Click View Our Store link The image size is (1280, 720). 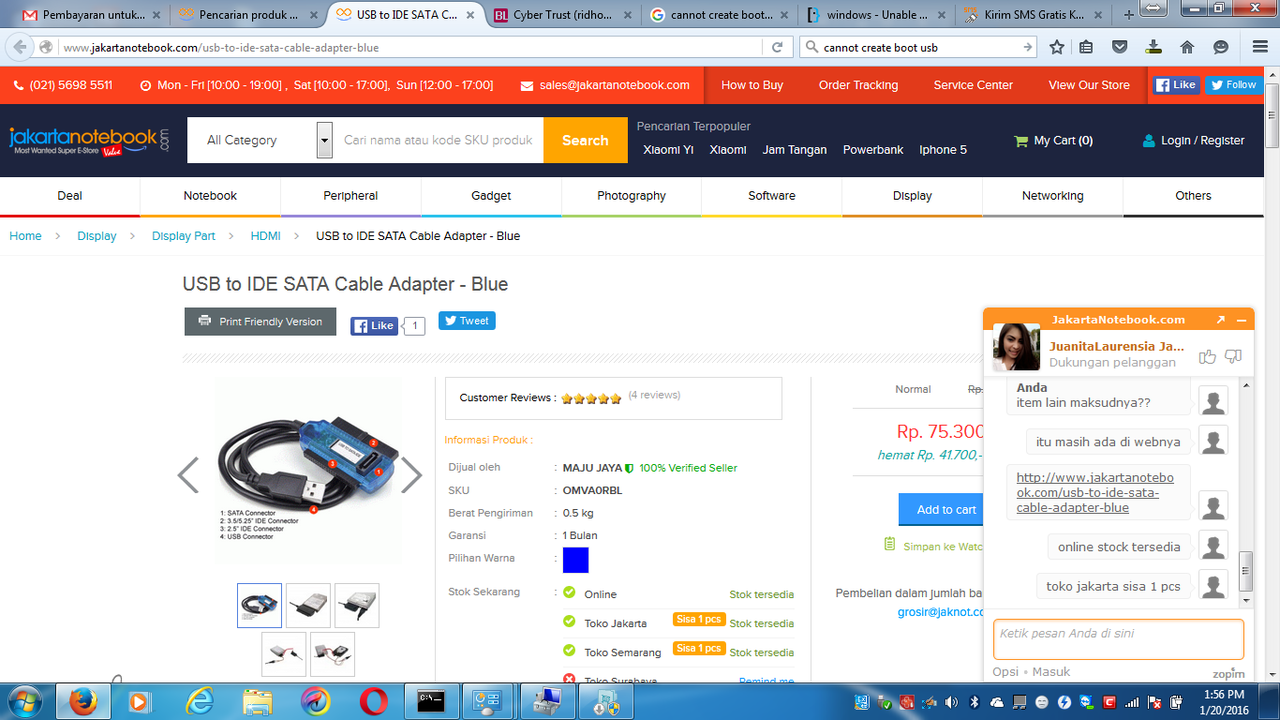pos(1089,85)
